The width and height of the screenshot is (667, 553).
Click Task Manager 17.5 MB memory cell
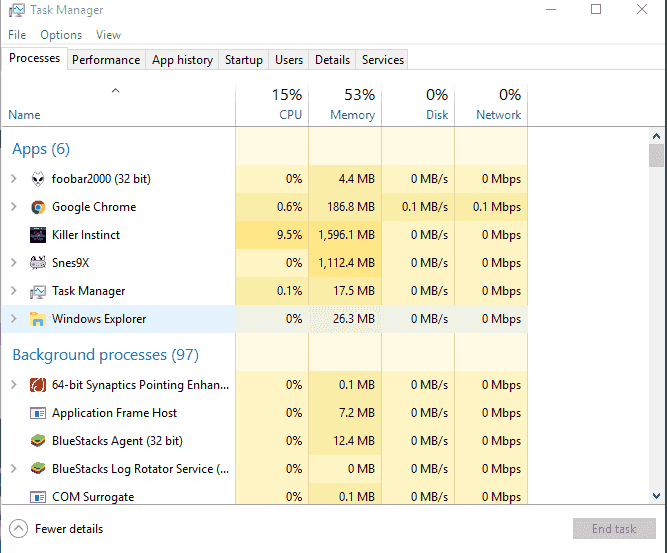coord(345,291)
